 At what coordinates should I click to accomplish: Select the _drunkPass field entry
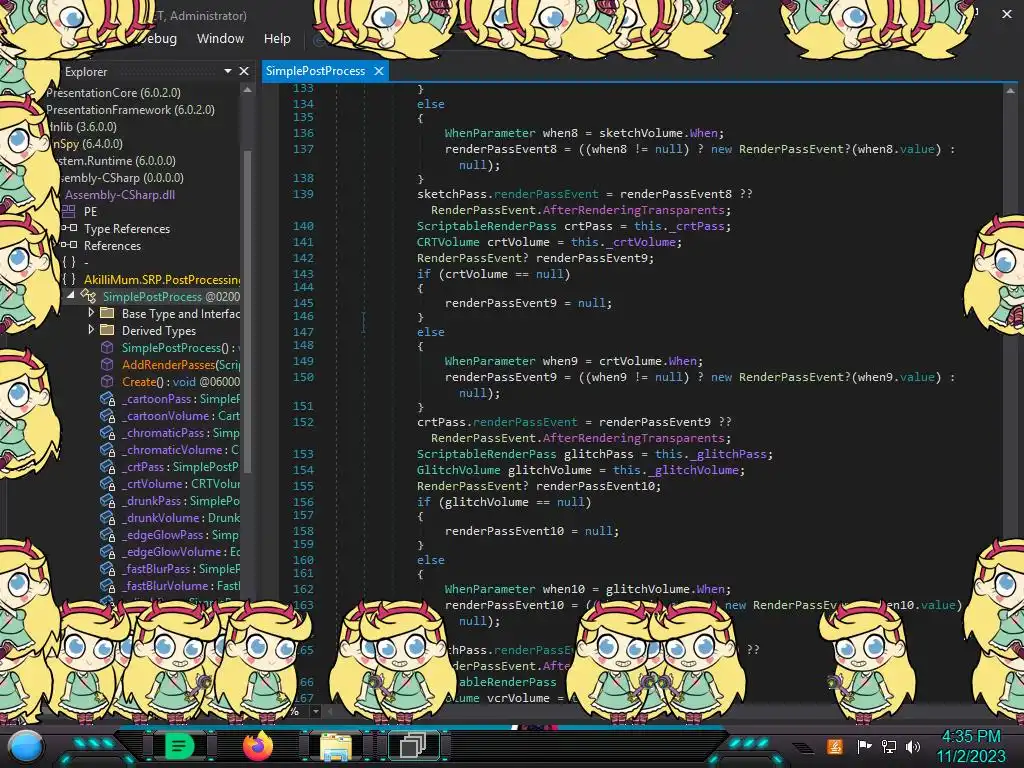(180, 500)
